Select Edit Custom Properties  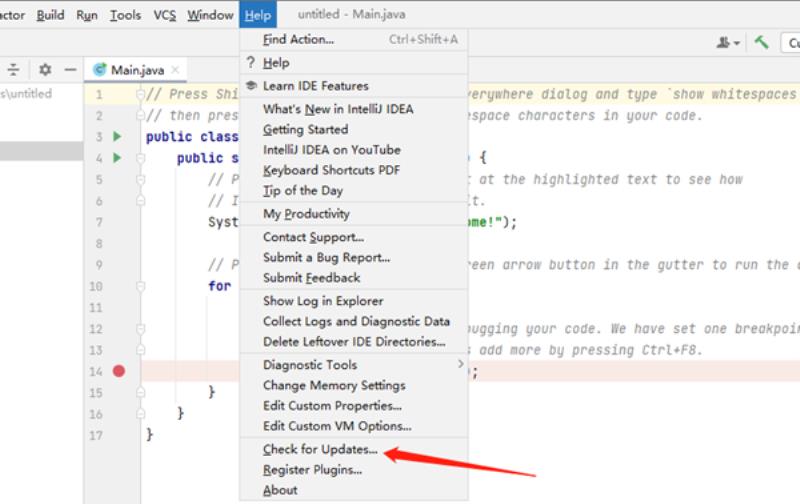(x=354, y=406)
